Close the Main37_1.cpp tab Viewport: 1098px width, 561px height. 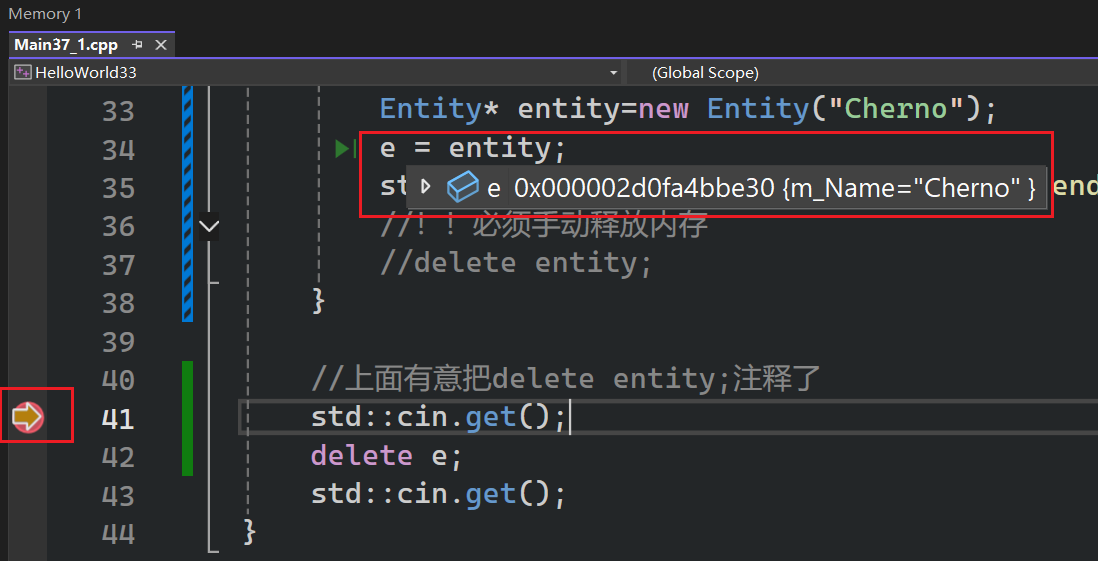(x=161, y=45)
